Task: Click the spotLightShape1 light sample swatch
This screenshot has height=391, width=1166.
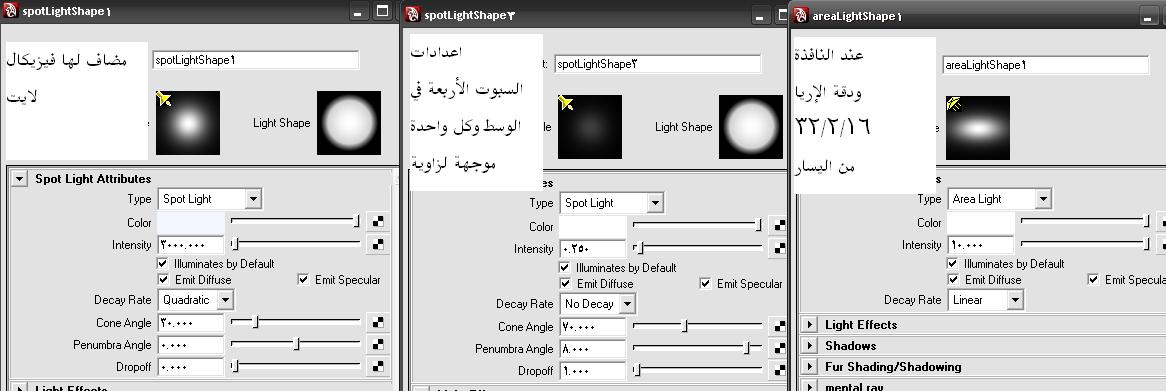Action: point(188,123)
